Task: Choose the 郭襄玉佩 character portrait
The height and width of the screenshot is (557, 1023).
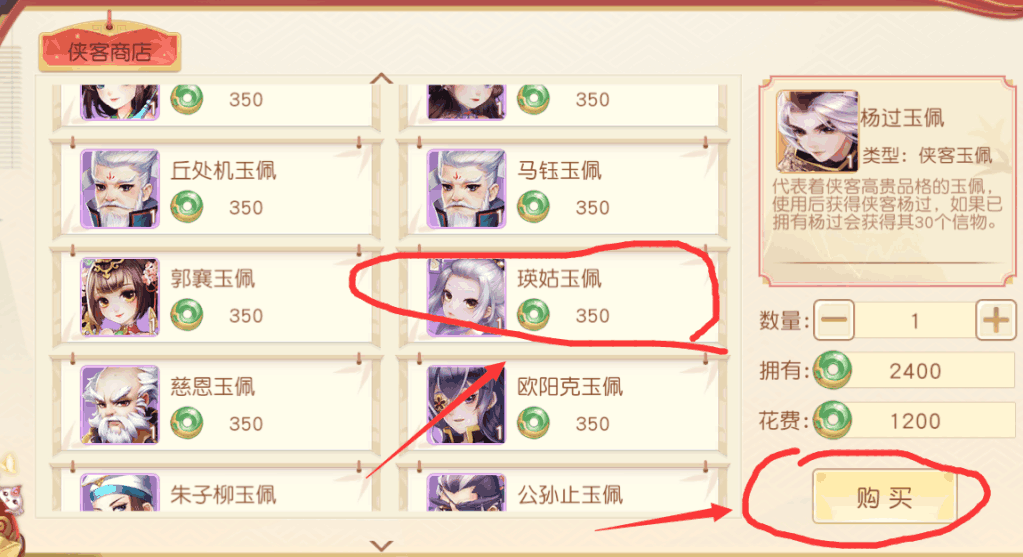Action: pyautogui.click(x=120, y=297)
